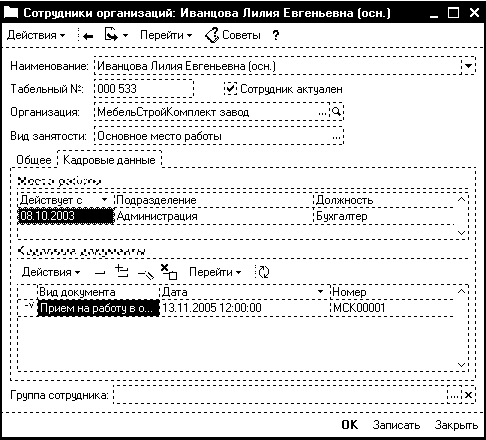Image resolution: width=486 pixels, height=440 pixels.
Task: Click sort arrow in Действует с column header
Action: [104, 200]
